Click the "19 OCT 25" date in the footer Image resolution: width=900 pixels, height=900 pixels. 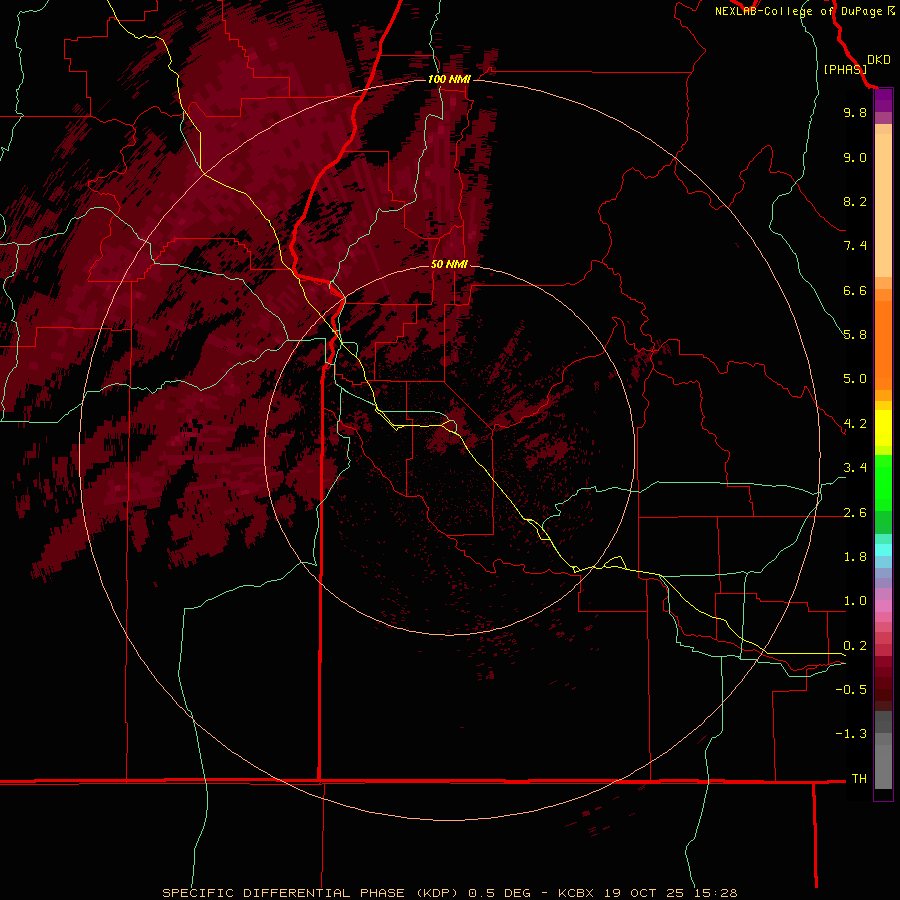(x=642, y=893)
